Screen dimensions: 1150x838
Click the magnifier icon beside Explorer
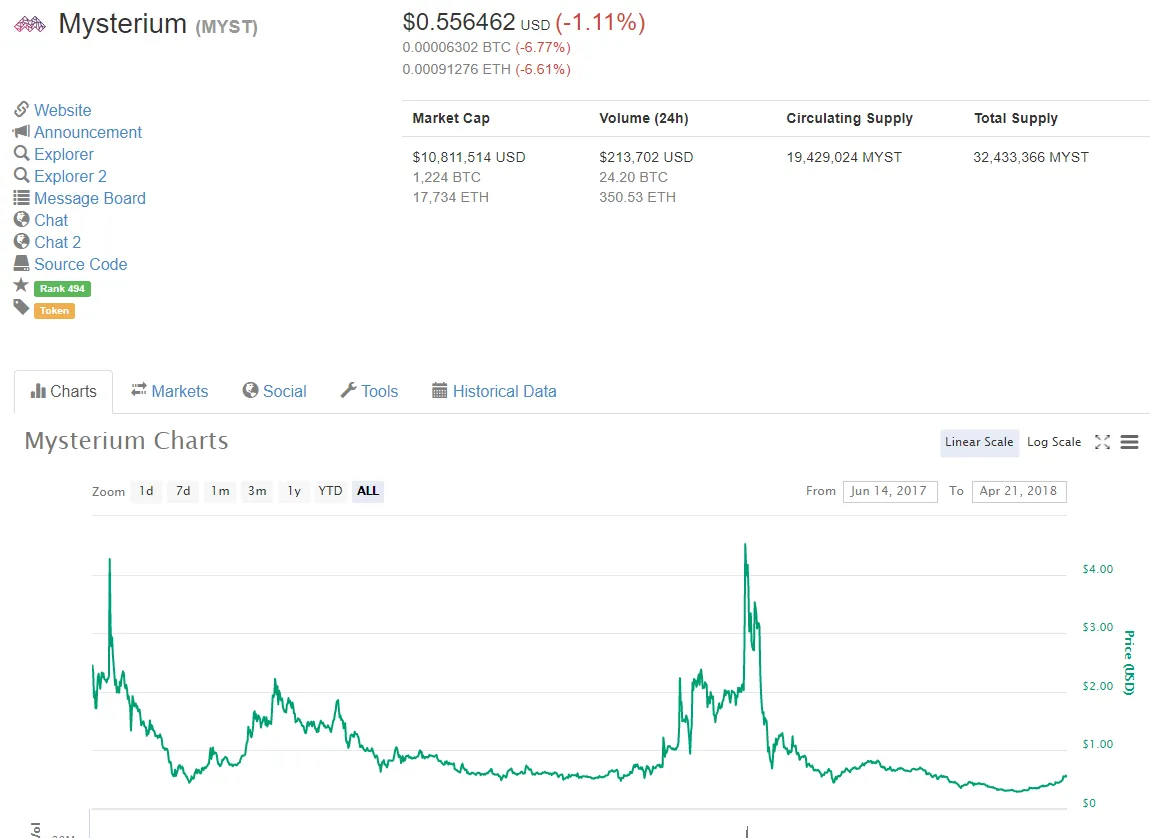click(x=21, y=153)
